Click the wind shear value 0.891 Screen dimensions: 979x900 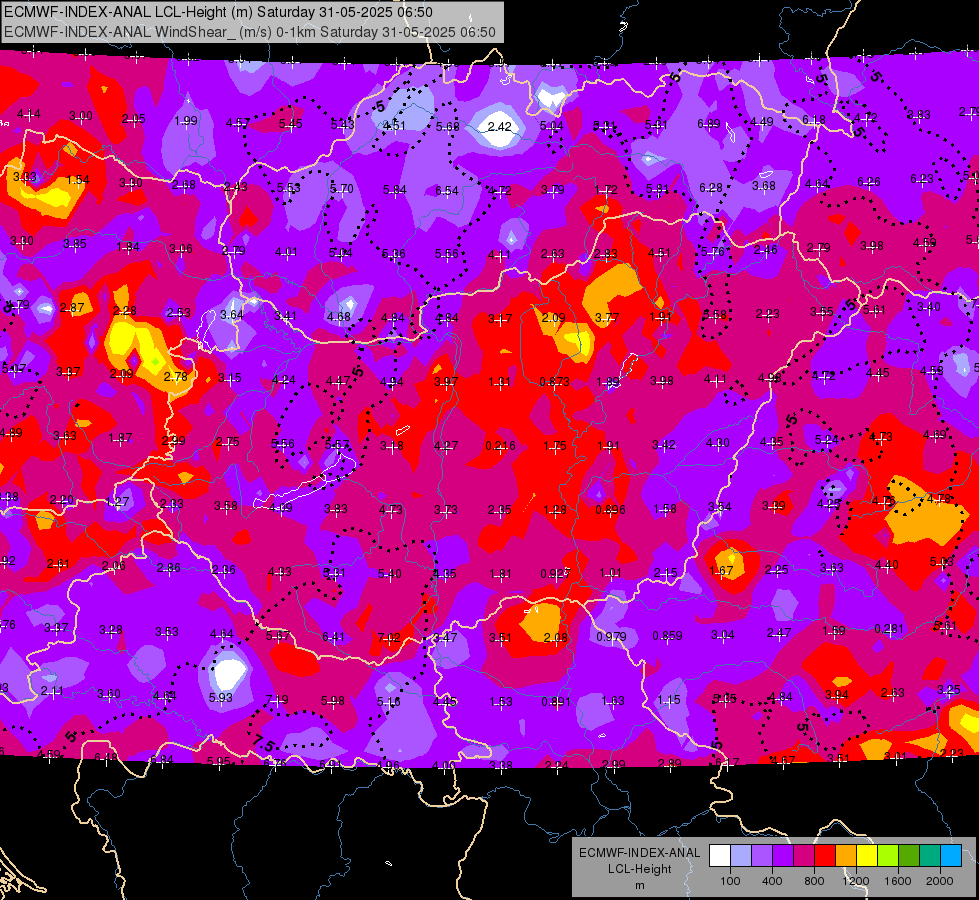tap(556, 701)
